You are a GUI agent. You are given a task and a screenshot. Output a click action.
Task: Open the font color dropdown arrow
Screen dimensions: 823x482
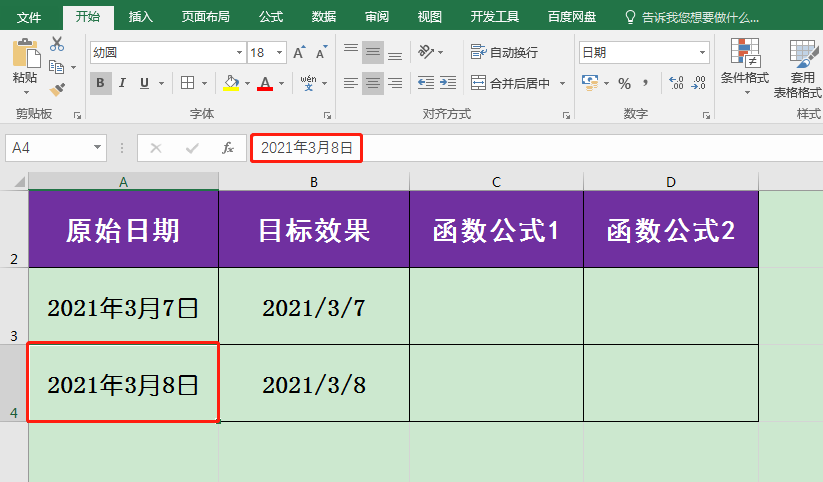282,83
